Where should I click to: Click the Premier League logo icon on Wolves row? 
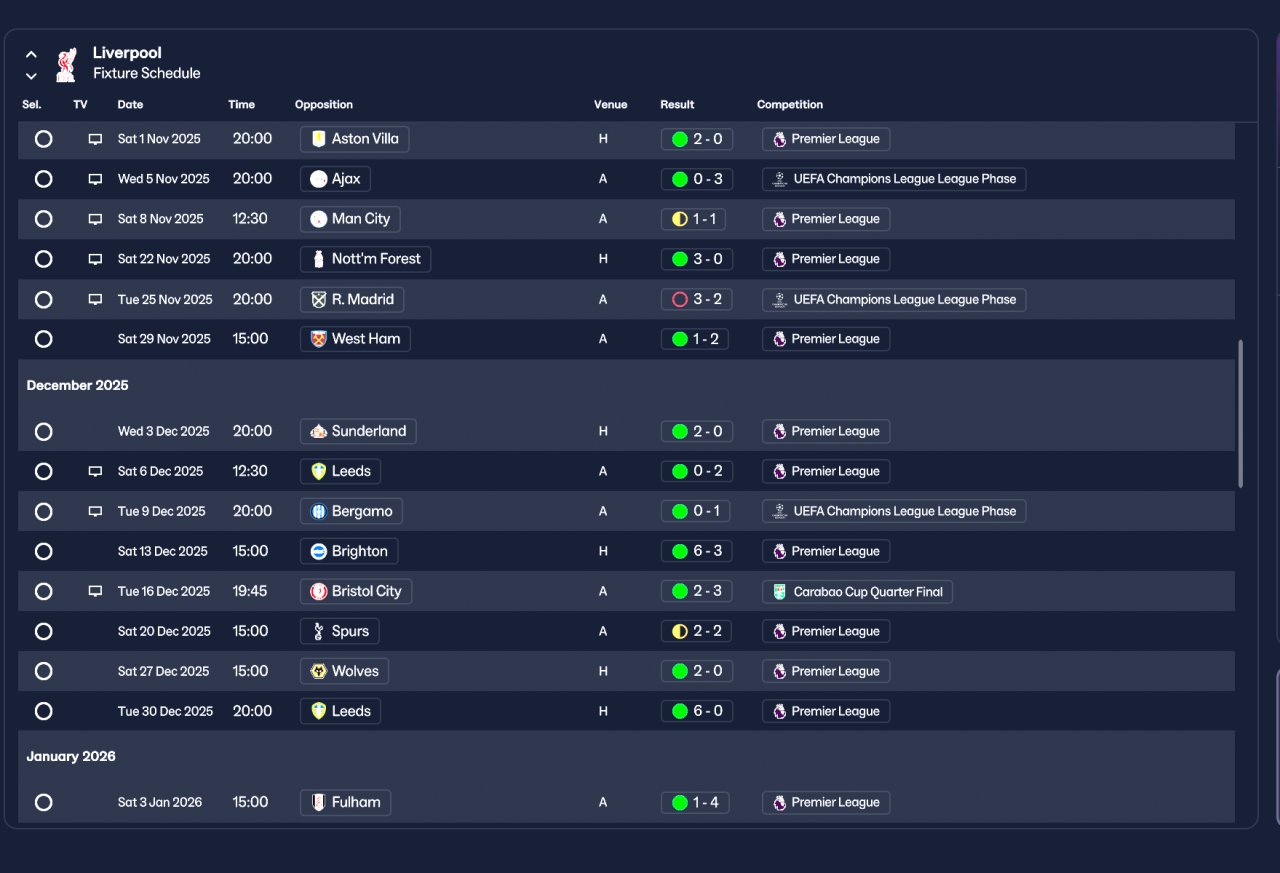click(x=779, y=671)
